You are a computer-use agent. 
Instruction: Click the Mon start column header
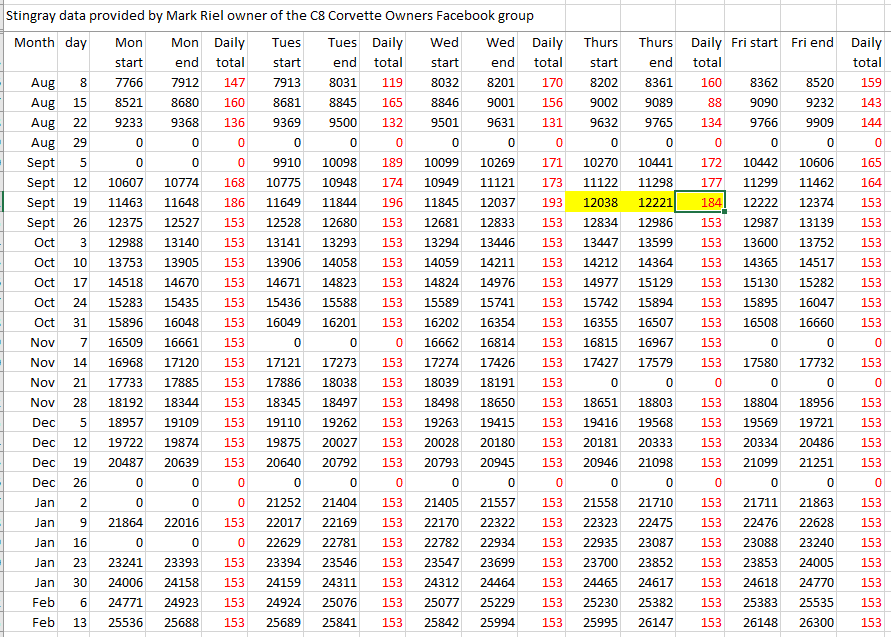(128, 52)
